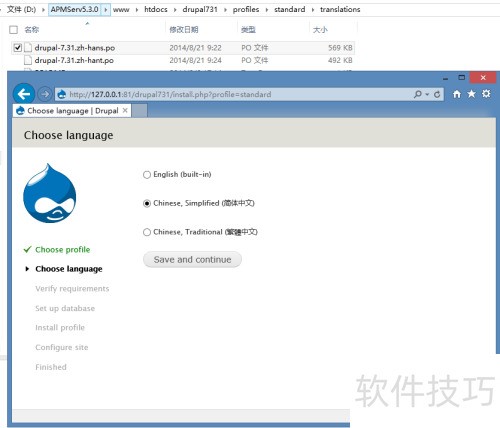The height and width of the screenshot is (428, 500).
Task: Click the Drupal logo image
Action: point(49,193)
